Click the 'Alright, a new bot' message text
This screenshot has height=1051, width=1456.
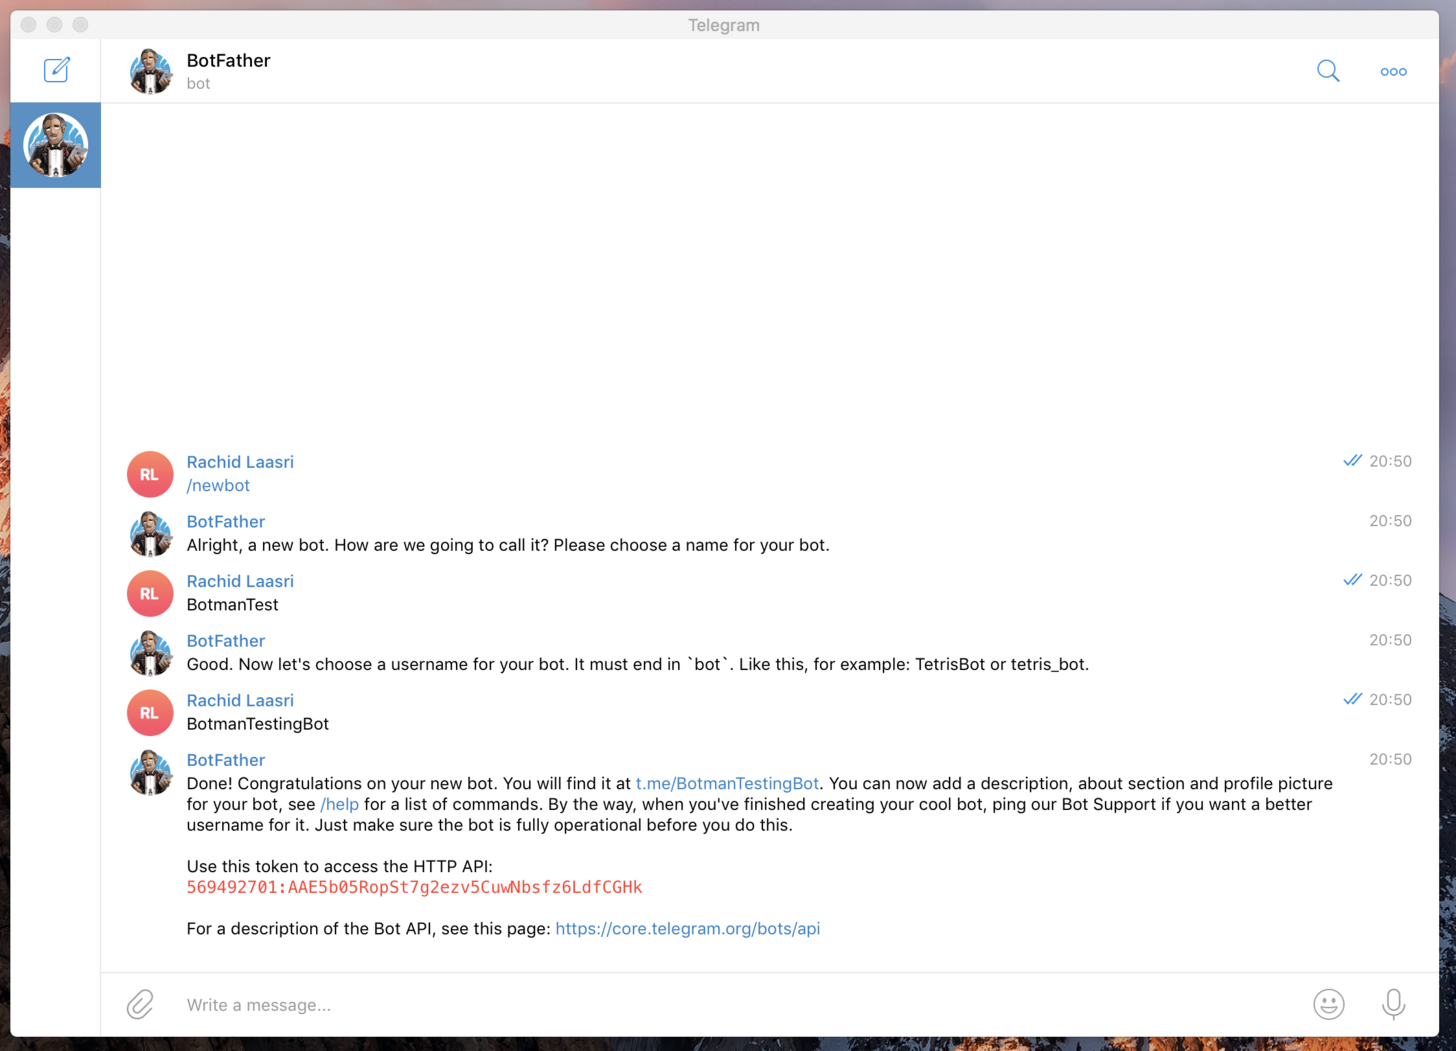point(508,545)
